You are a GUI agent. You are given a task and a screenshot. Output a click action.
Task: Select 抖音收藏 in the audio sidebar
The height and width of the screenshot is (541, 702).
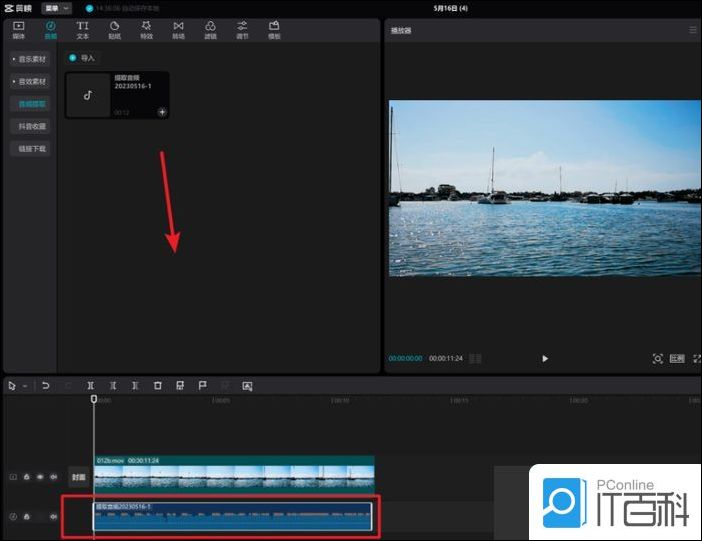tap(31, 126)
